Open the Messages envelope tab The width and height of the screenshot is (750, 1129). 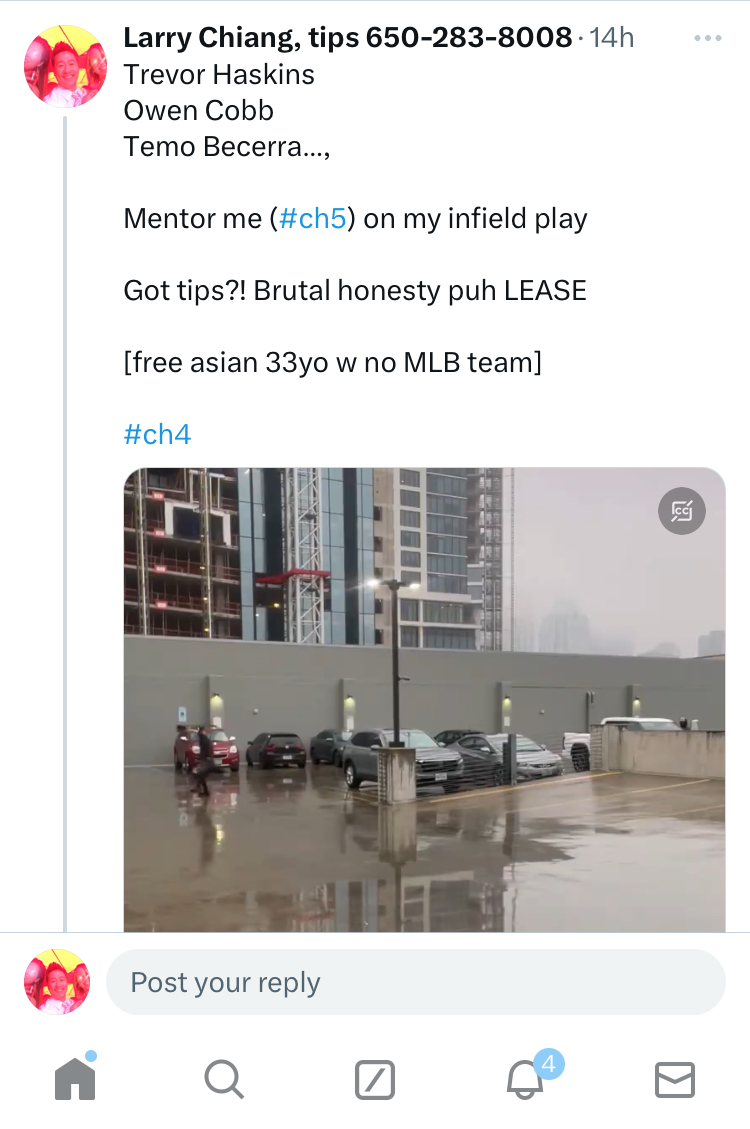tap(675, 1080)
